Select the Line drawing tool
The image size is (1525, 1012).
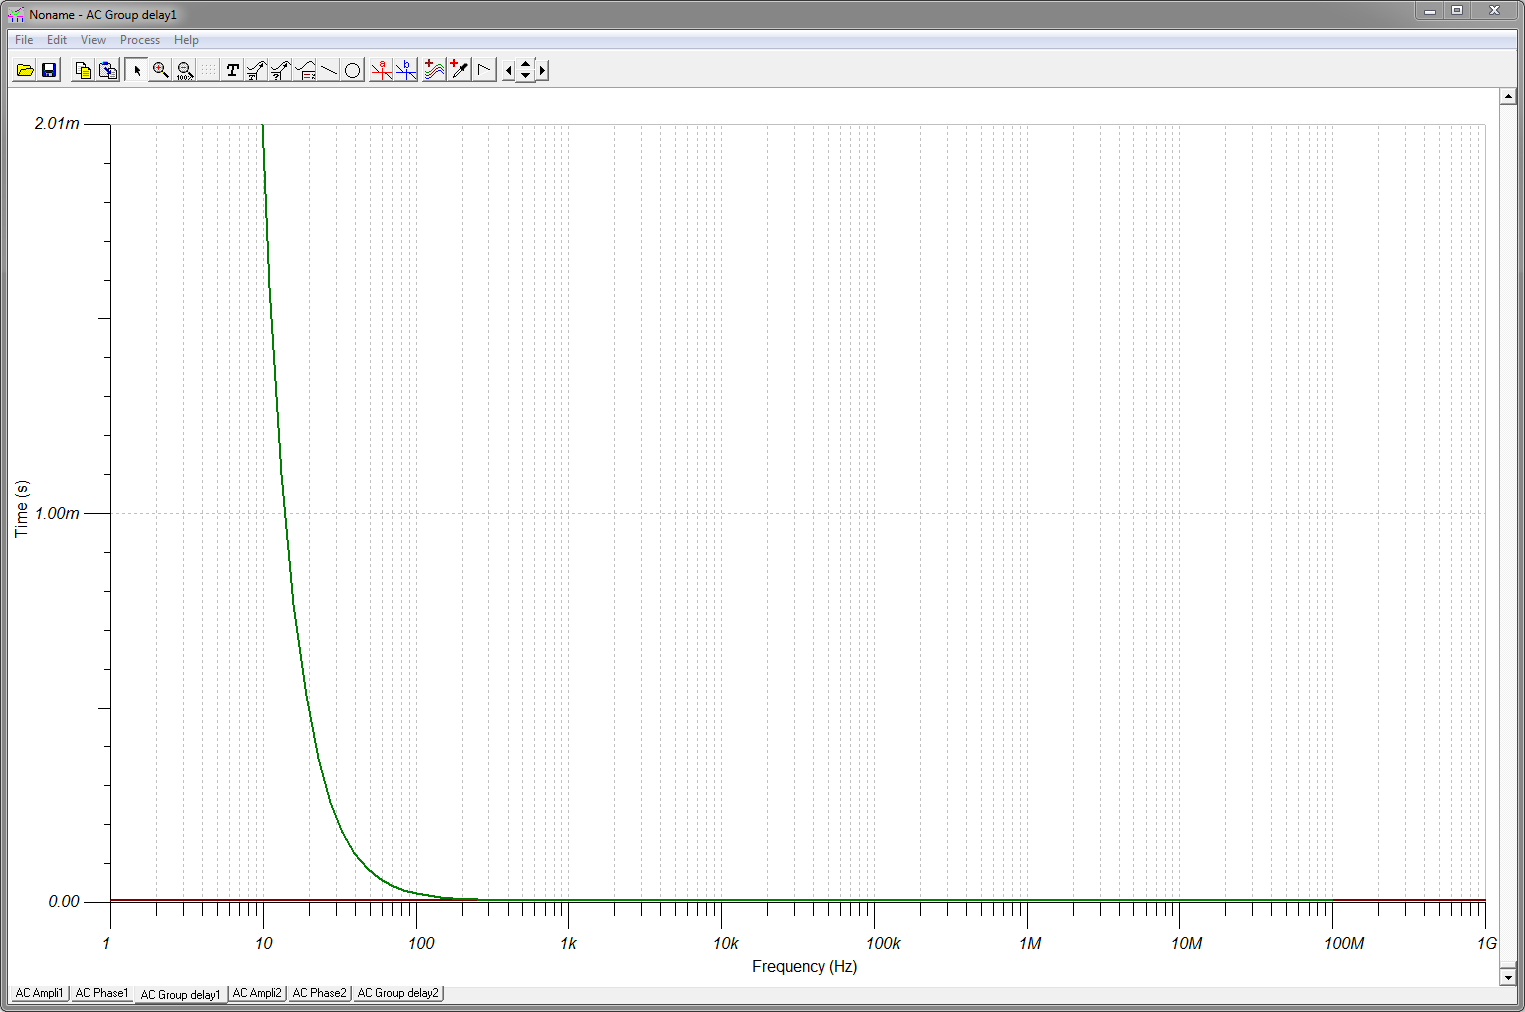(329, 70)
